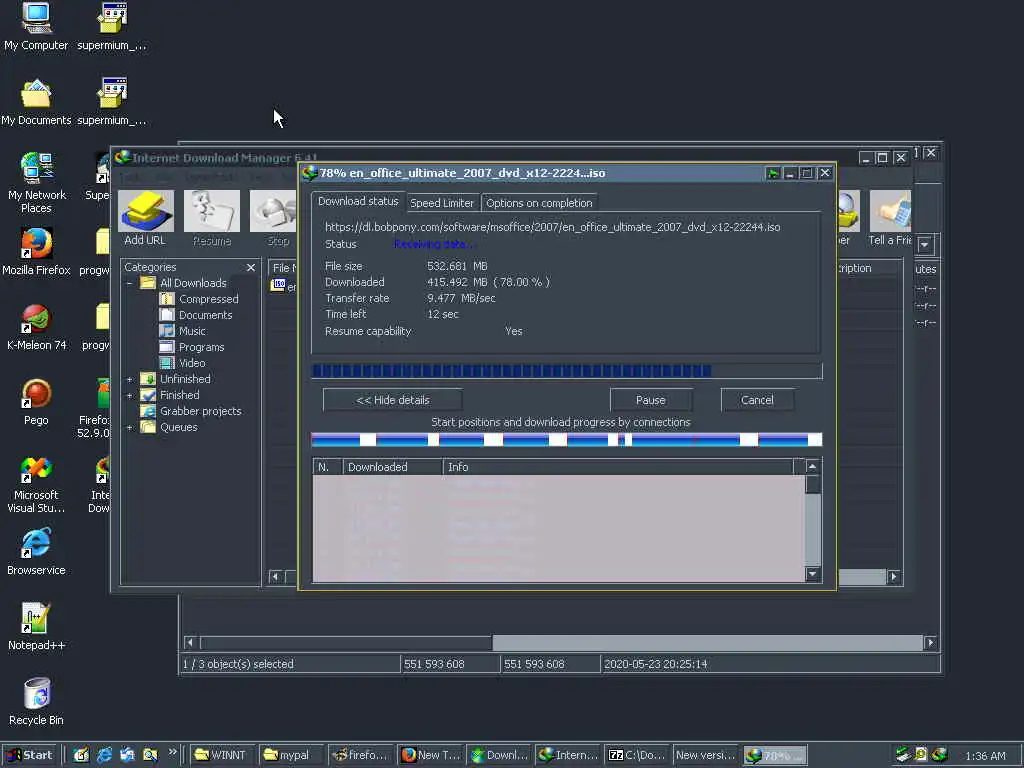1024x768 pixels.
Task: Click the Stop toolbar icon
Action: [274, 219]
